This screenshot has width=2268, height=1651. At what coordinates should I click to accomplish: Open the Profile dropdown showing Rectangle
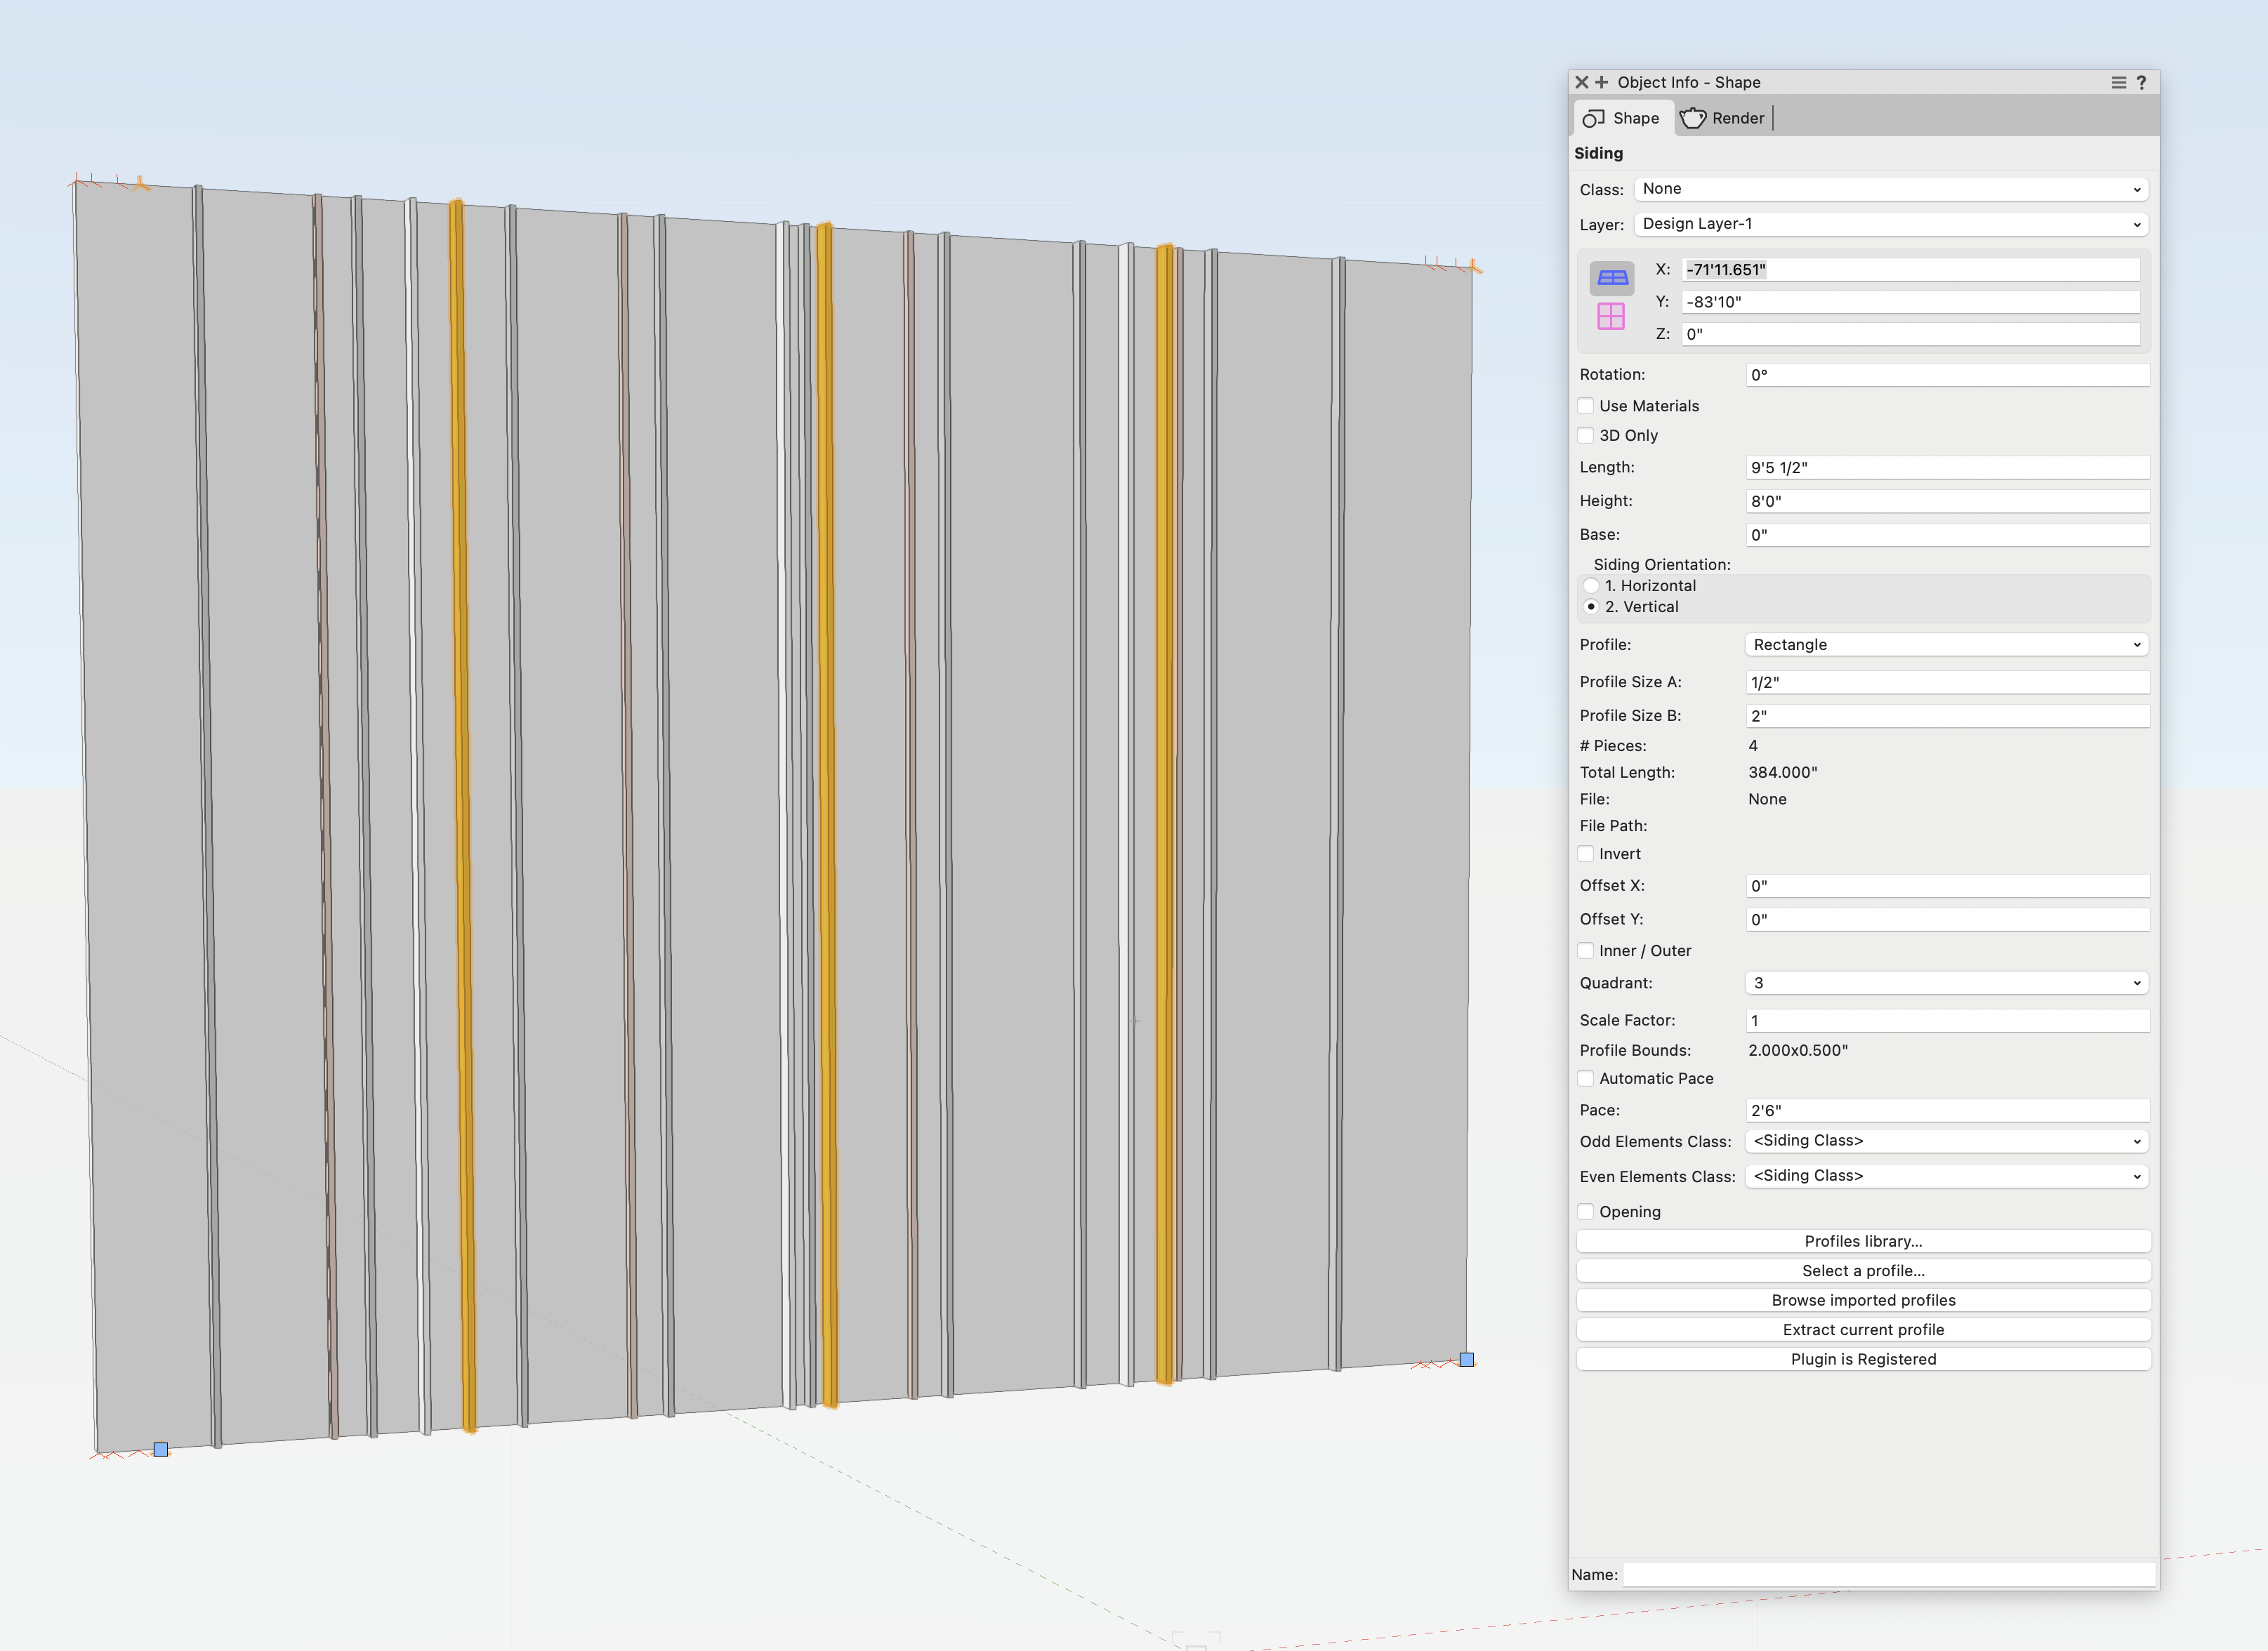(x=1946, y=645)
